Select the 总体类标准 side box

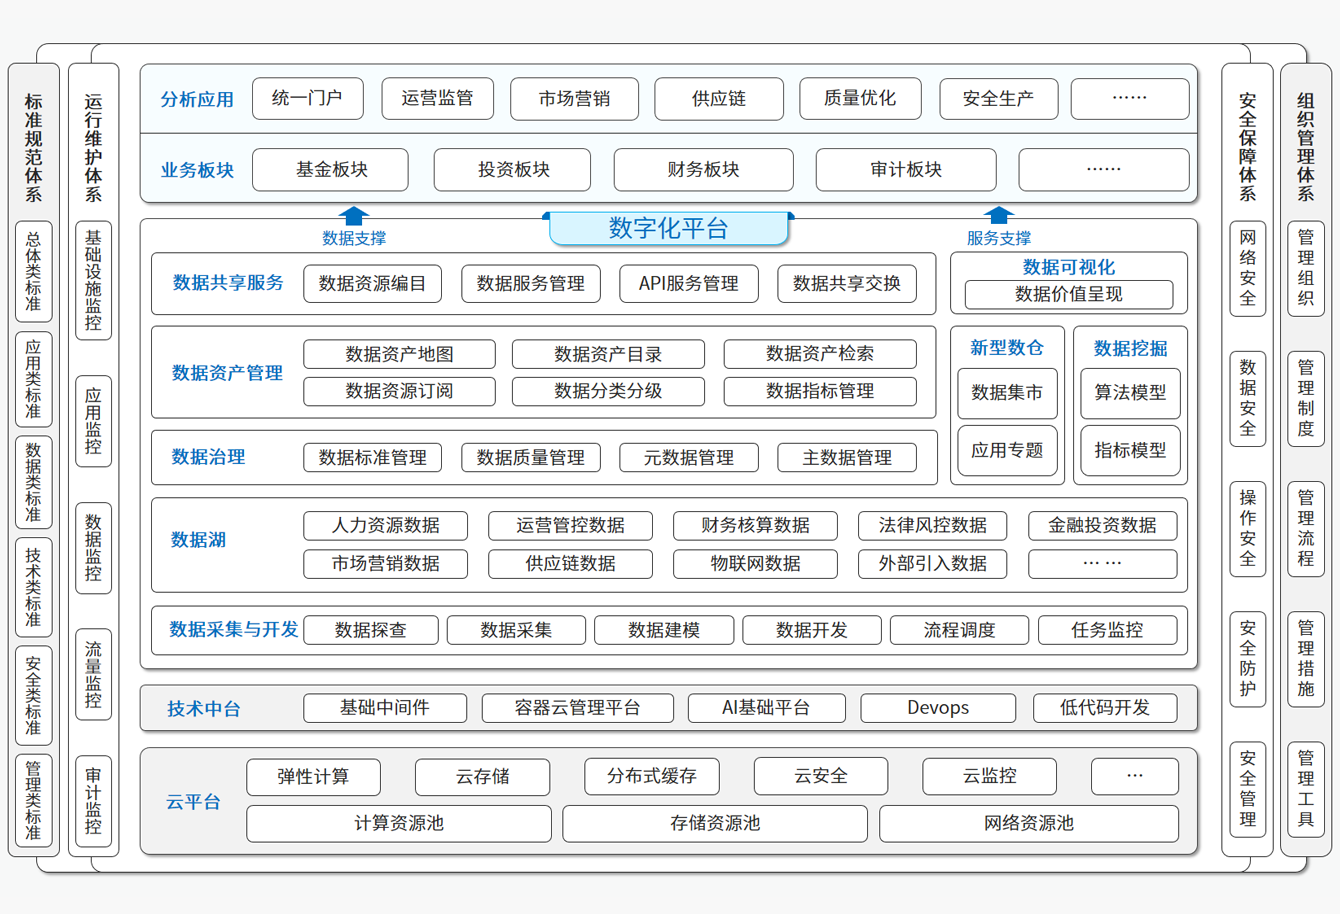[33, 272]
